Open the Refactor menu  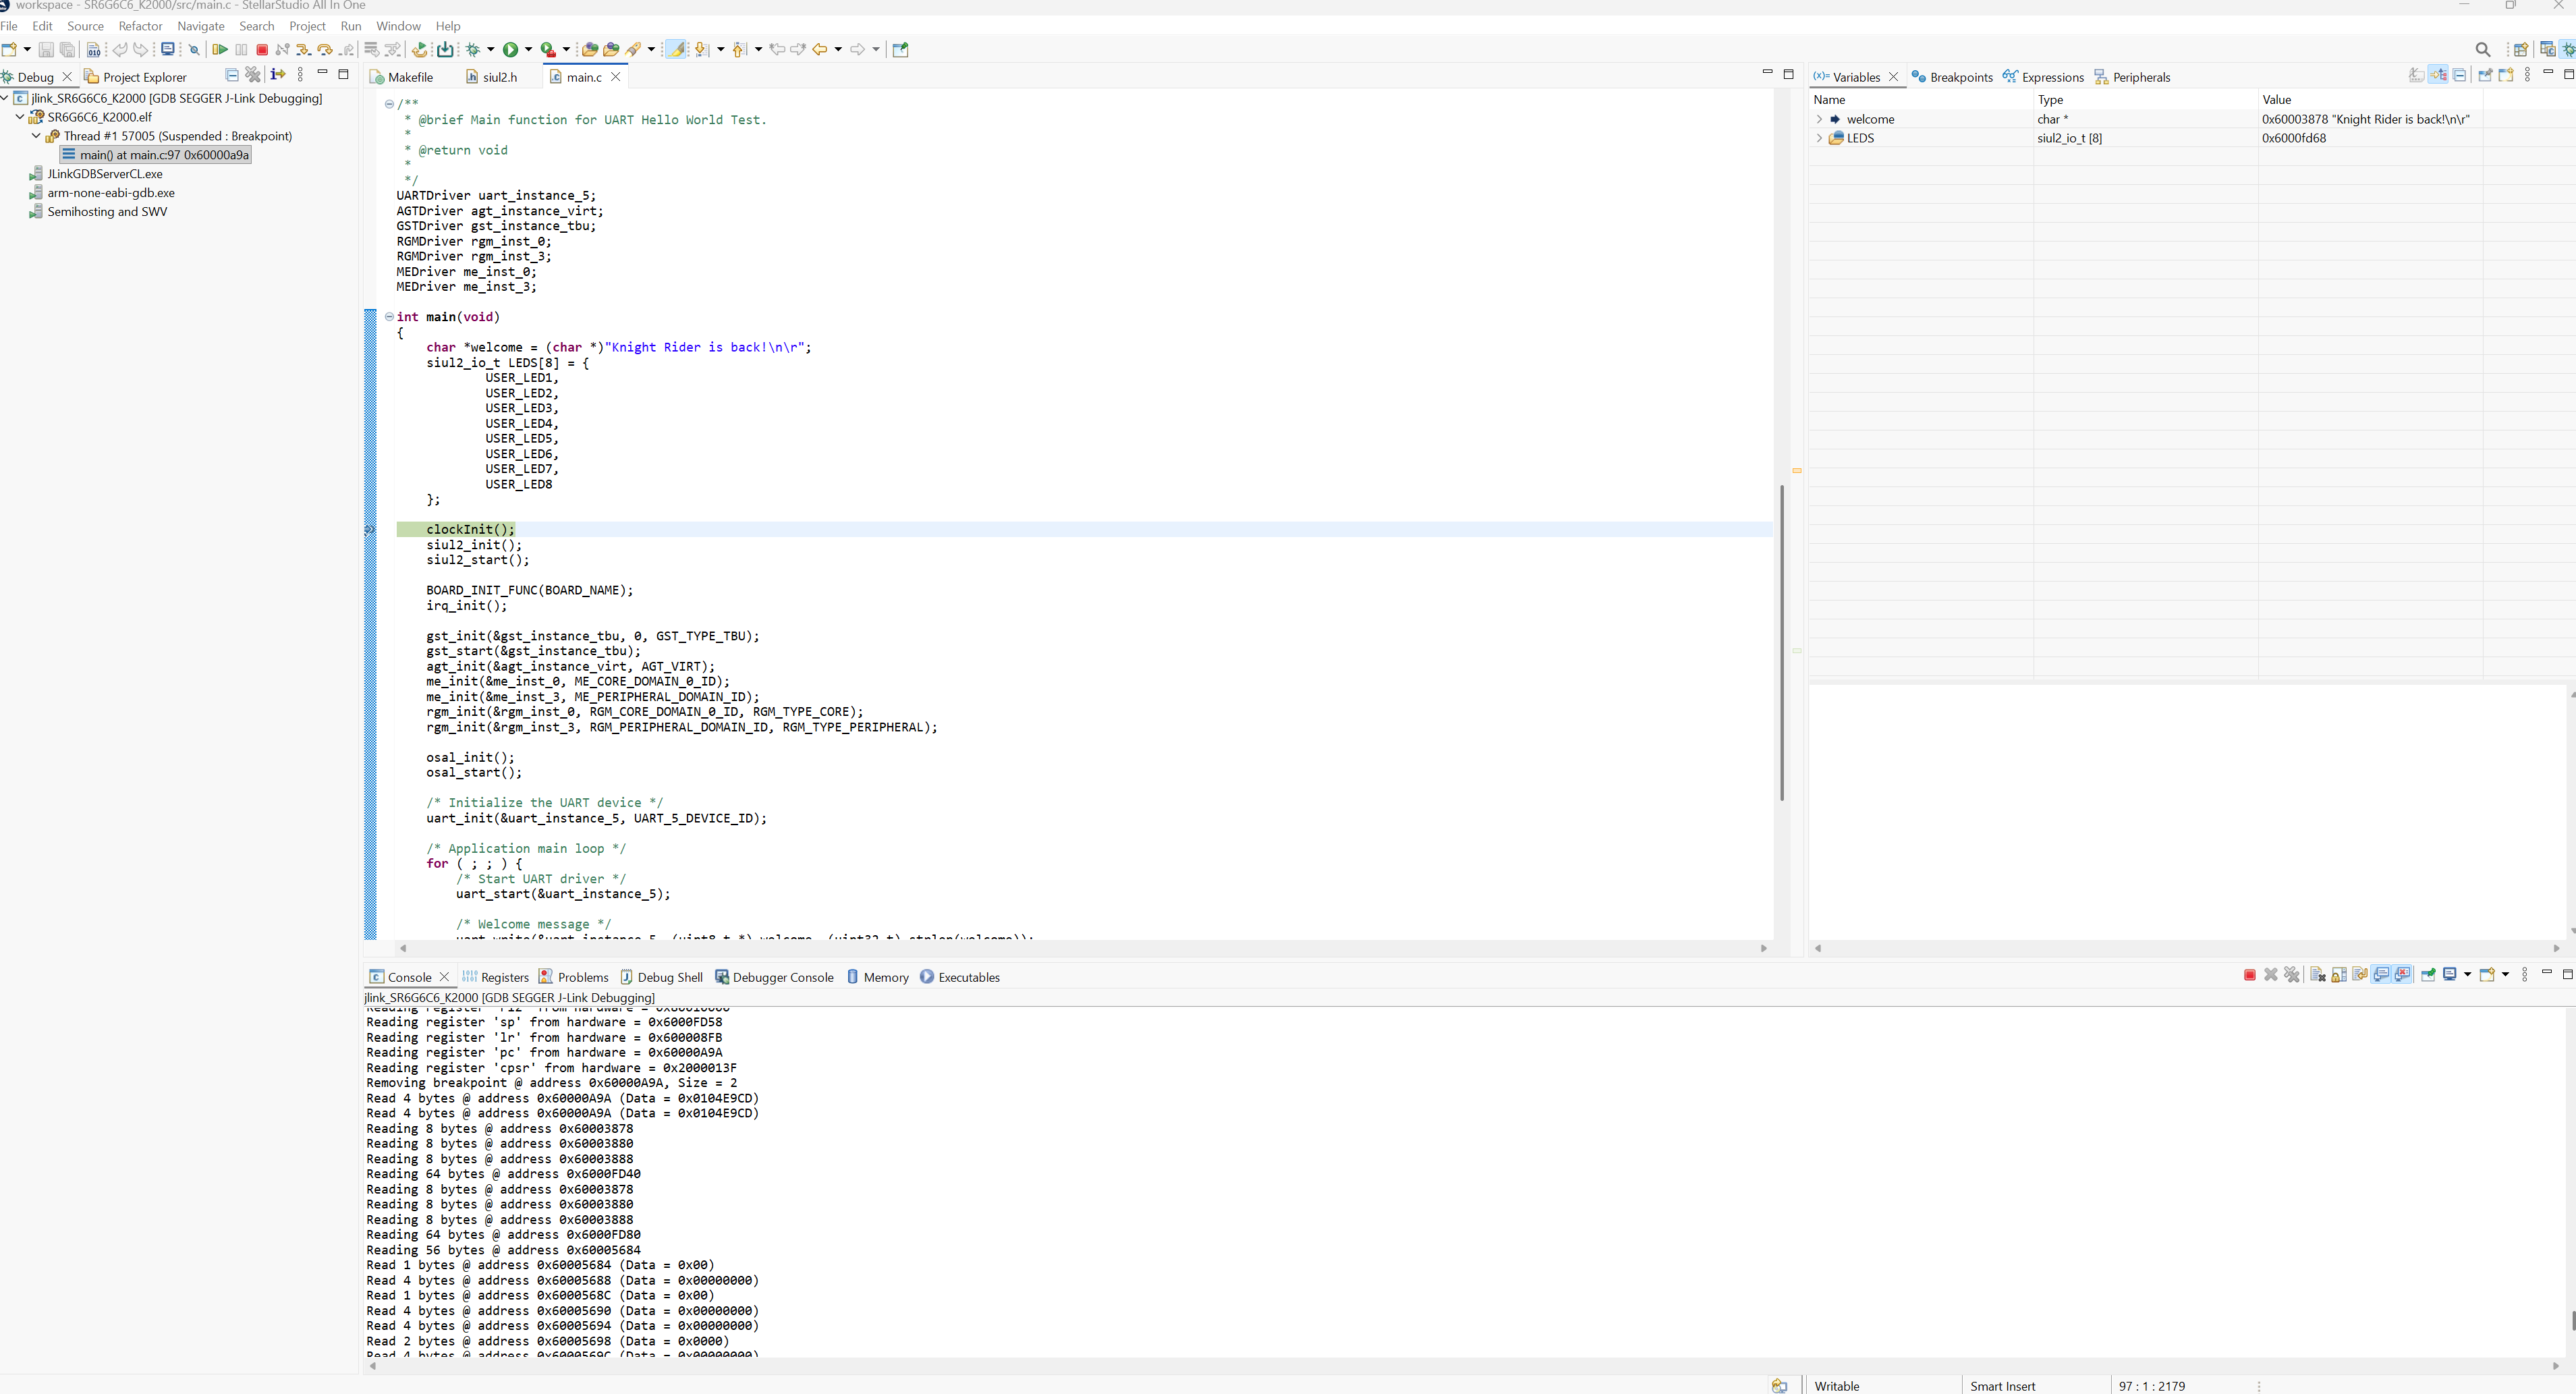click(x=140, y=26)
